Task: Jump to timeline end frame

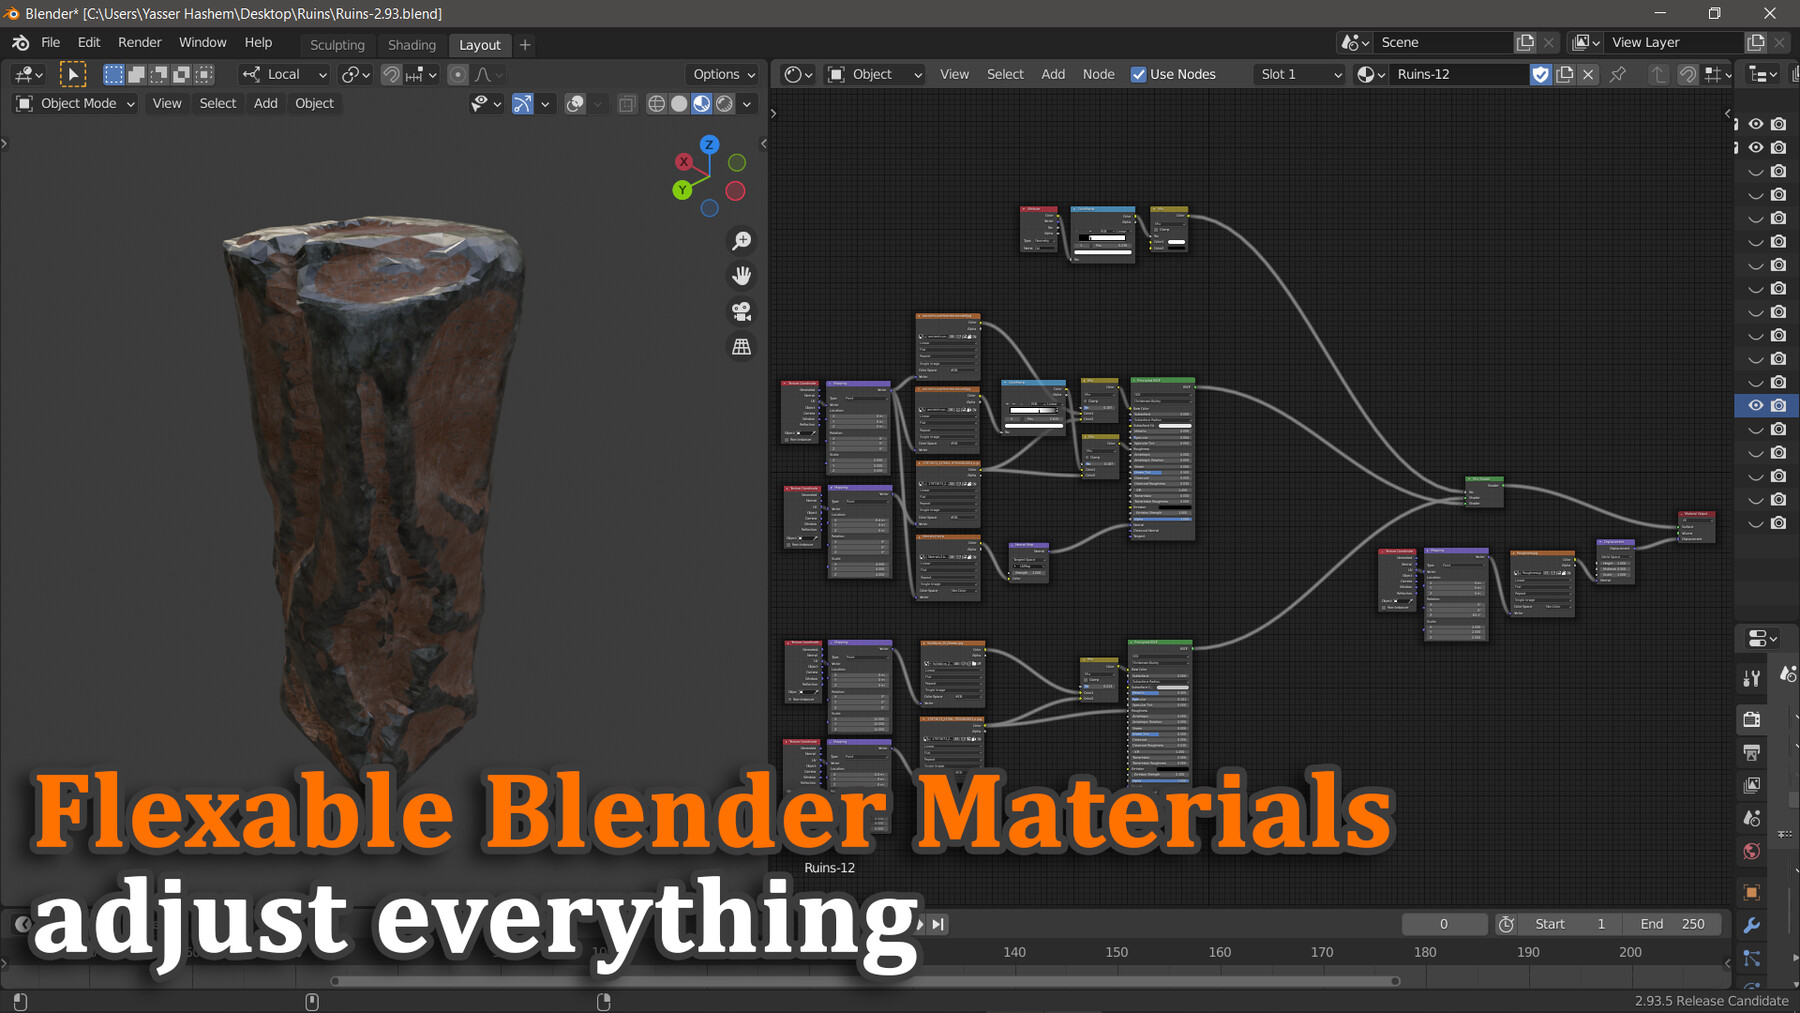Action: [x=937, y=924]
